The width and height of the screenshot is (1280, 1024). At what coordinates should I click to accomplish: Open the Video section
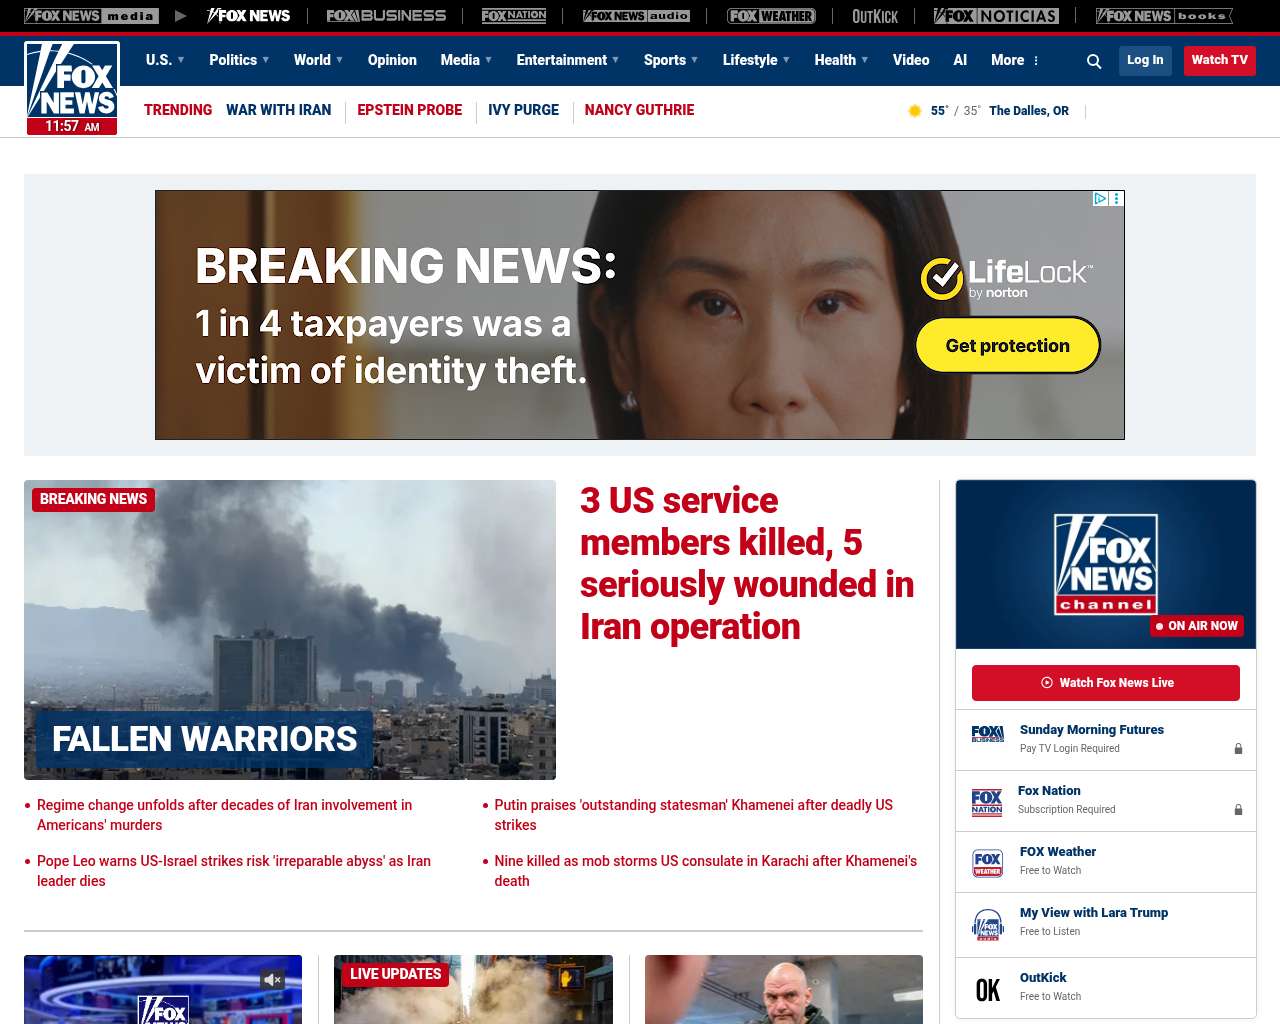911,60
